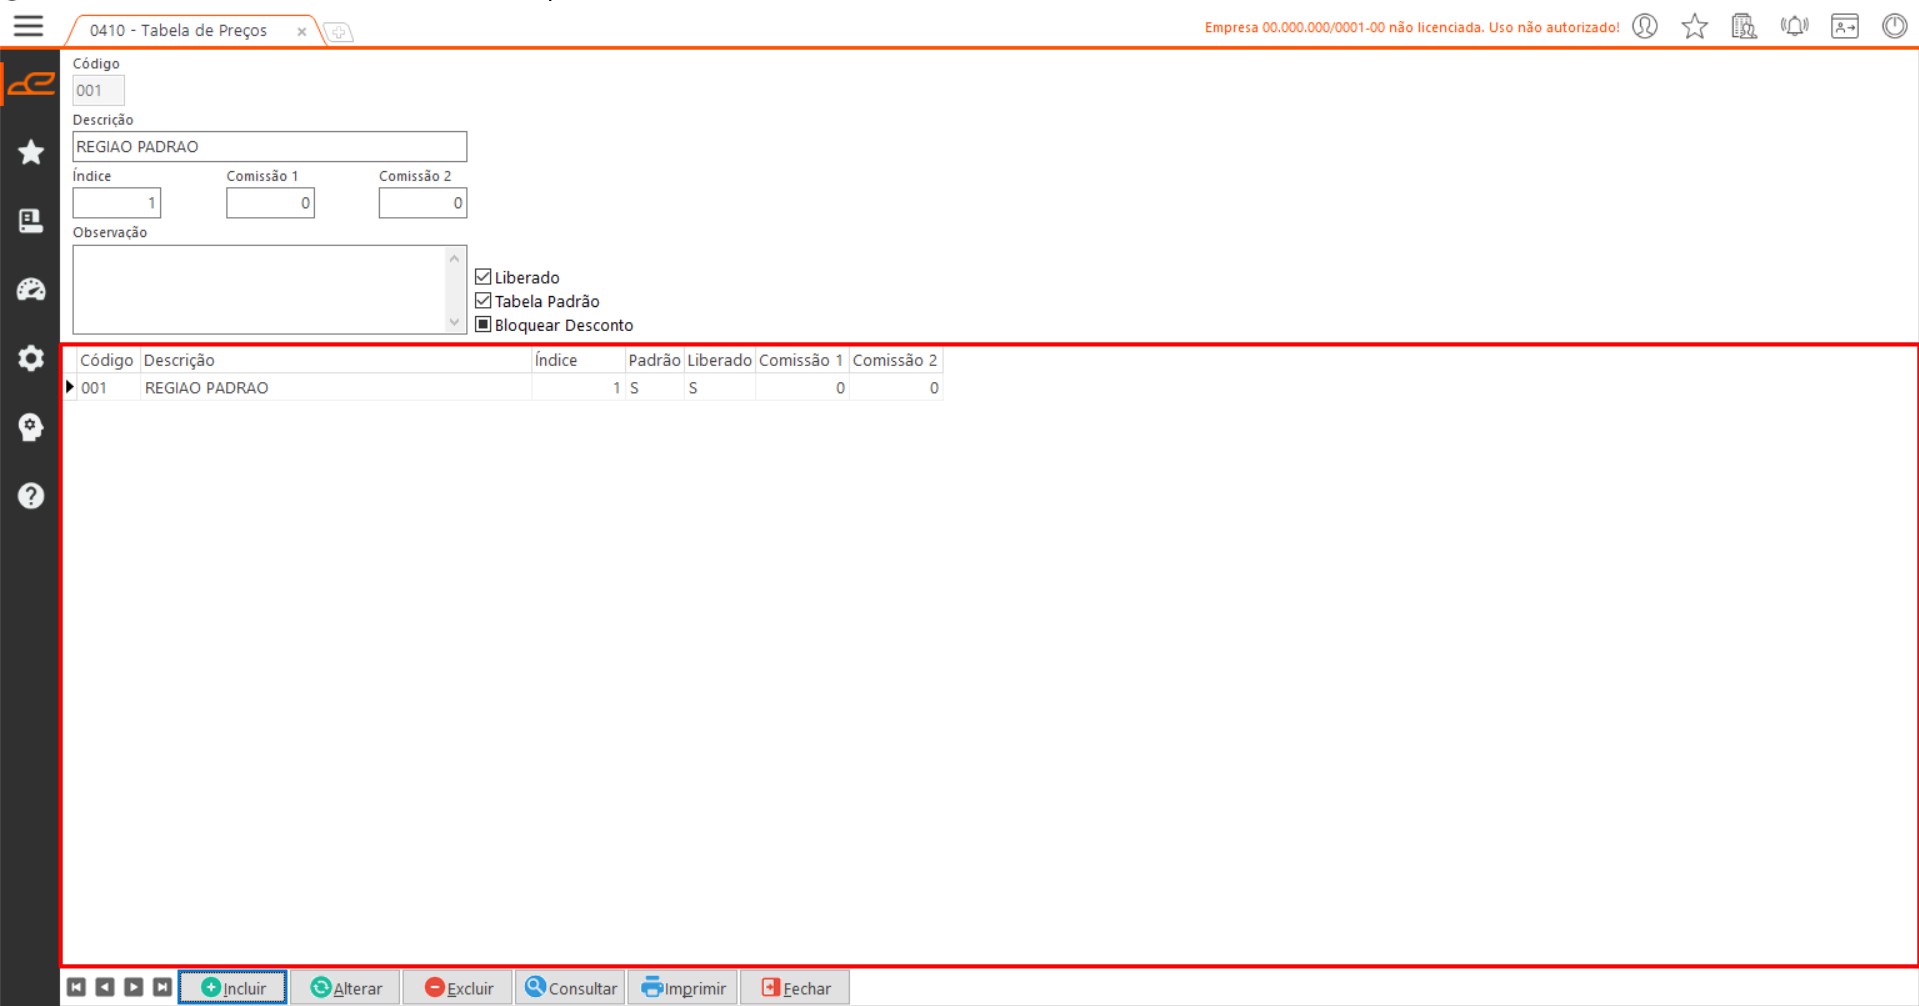Click the Excluir button
Screen dimensions: 1919x1006
coord(458,988)
